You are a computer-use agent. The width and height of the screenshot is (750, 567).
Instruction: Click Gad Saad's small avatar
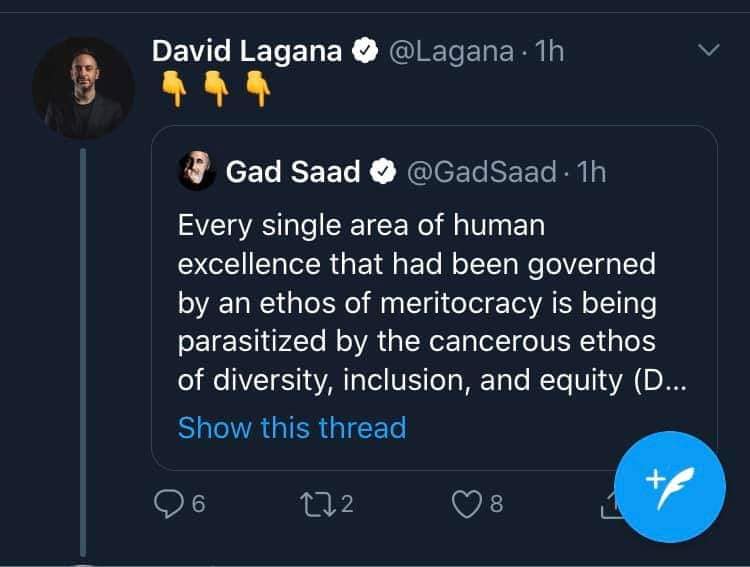pyautogui.click(x=197, y=172)
